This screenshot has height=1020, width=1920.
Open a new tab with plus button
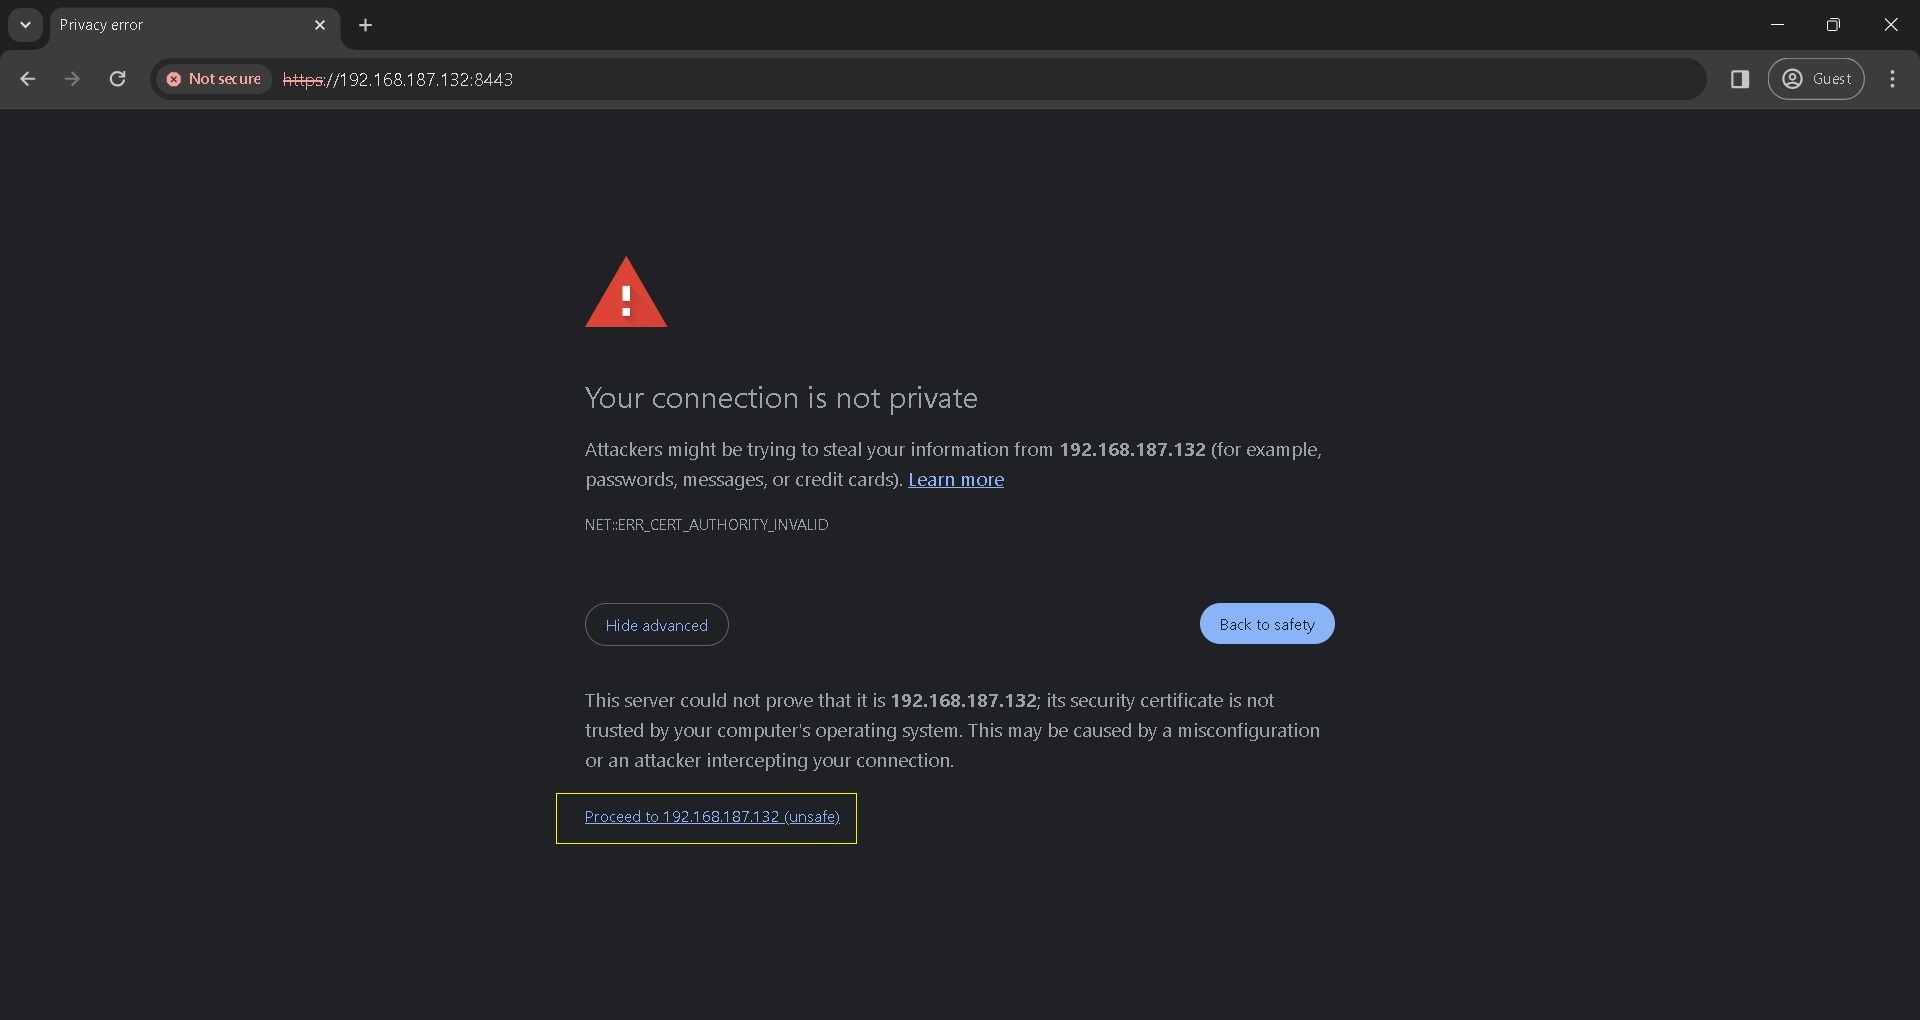coord(366,25)
